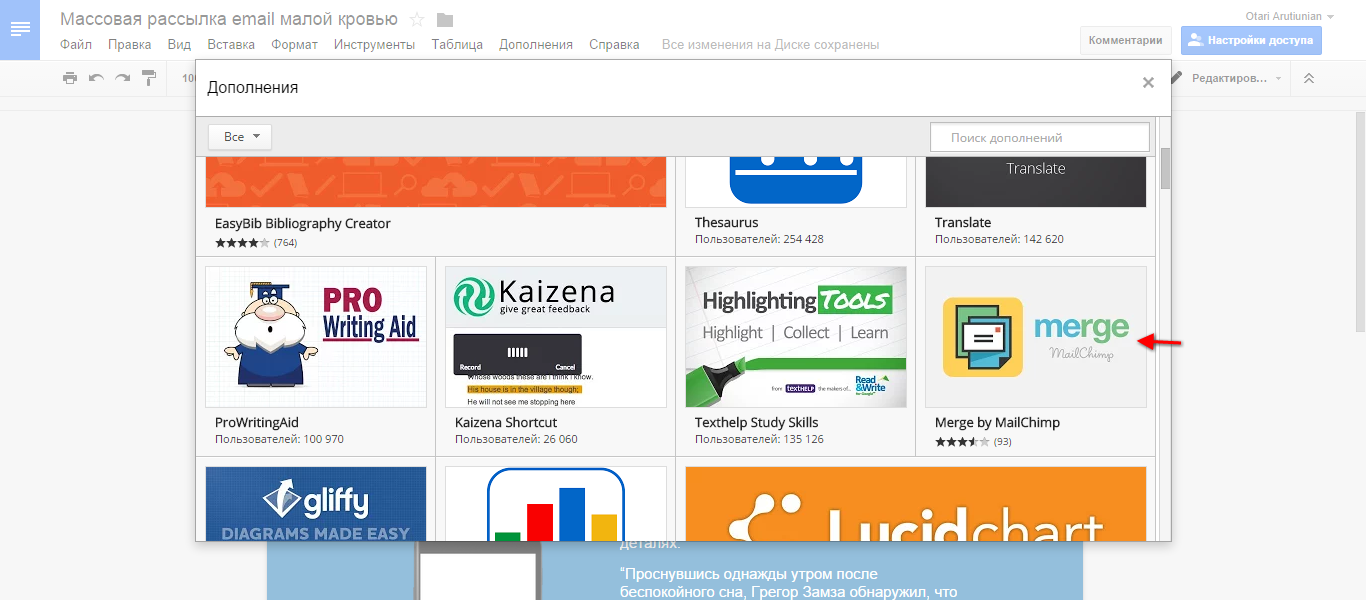Click the document title text
Image resolution: width=1366 pixels, height=600 pixels.
[x=229, y=20]
